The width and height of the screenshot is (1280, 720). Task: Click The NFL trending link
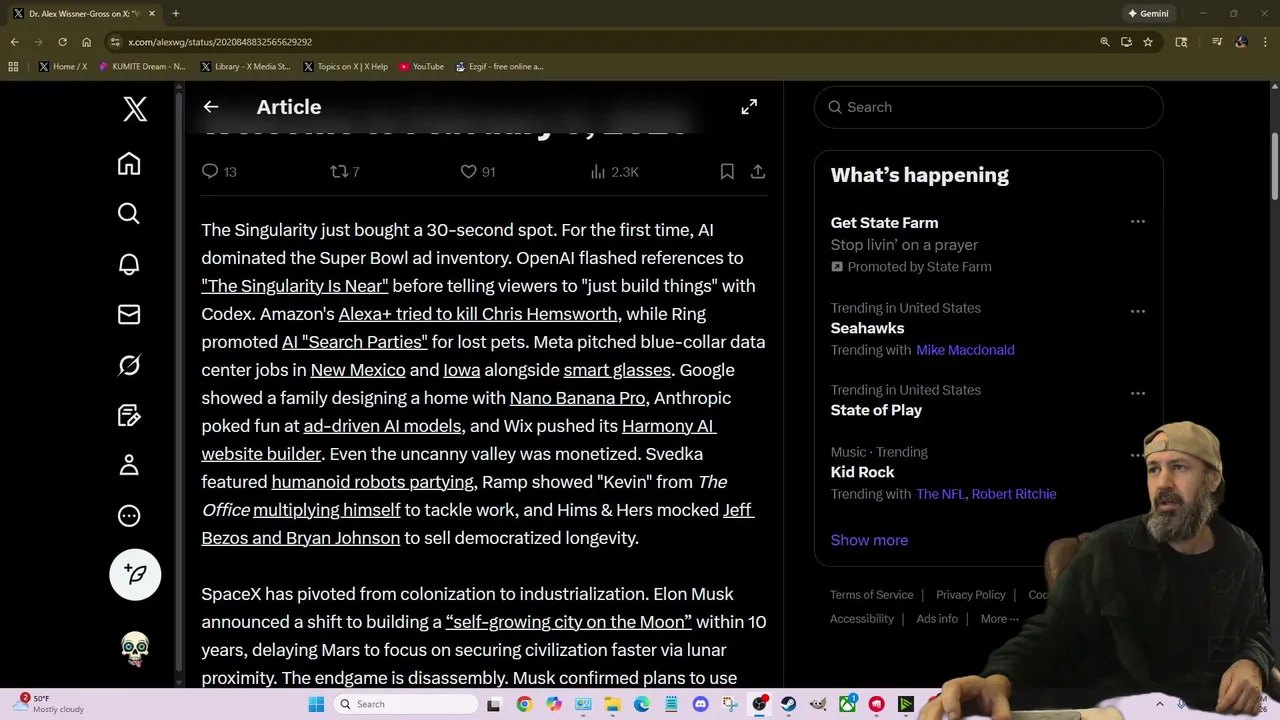tap(940, 494)
